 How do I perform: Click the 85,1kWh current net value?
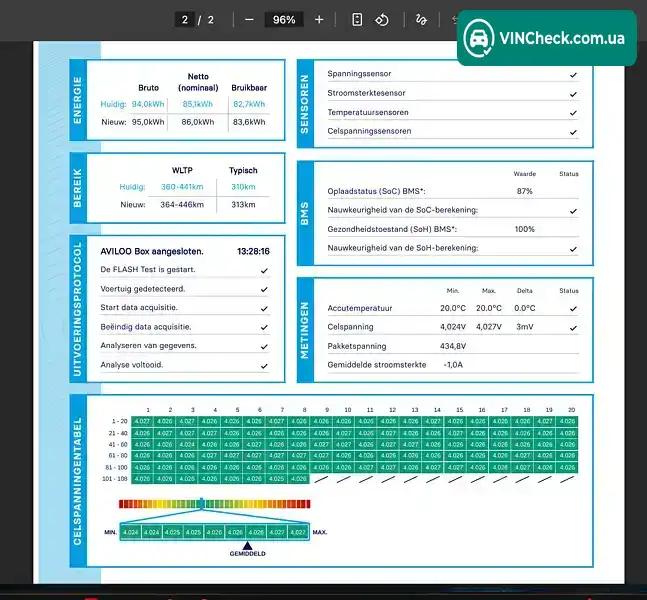[x=198, y=104]
